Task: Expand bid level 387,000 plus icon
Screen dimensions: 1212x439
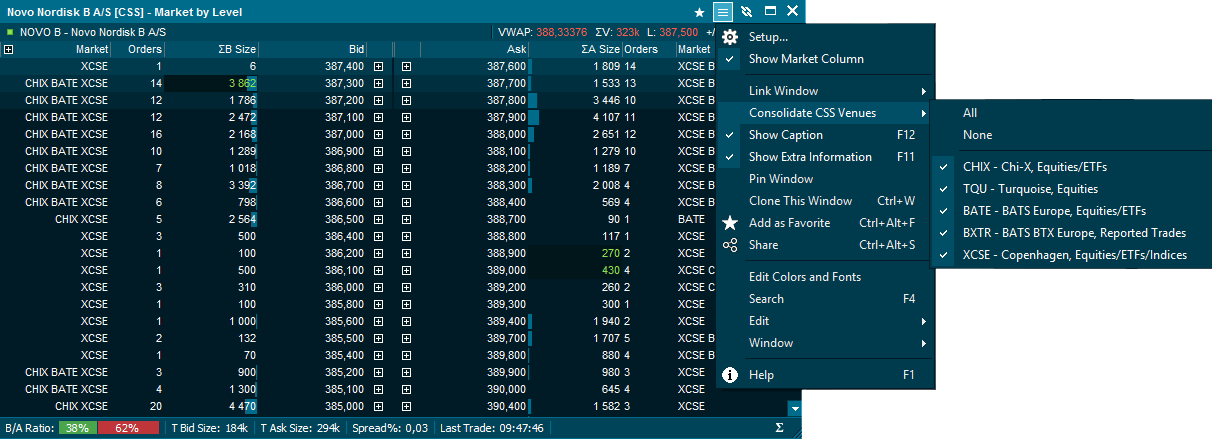Action: click(378, 134)
